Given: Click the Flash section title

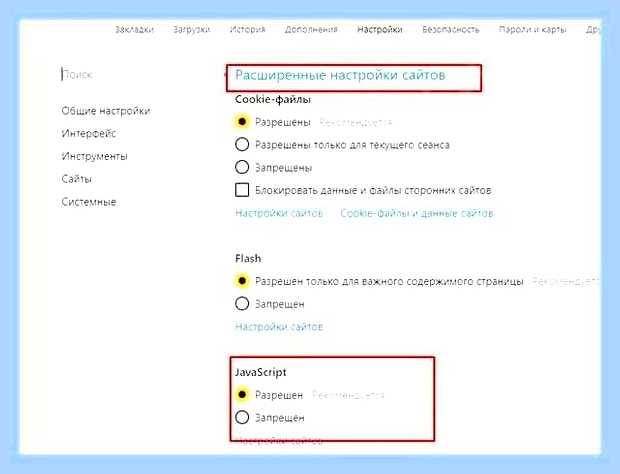Looking at the screenshot, I should (x=248, y=259).
